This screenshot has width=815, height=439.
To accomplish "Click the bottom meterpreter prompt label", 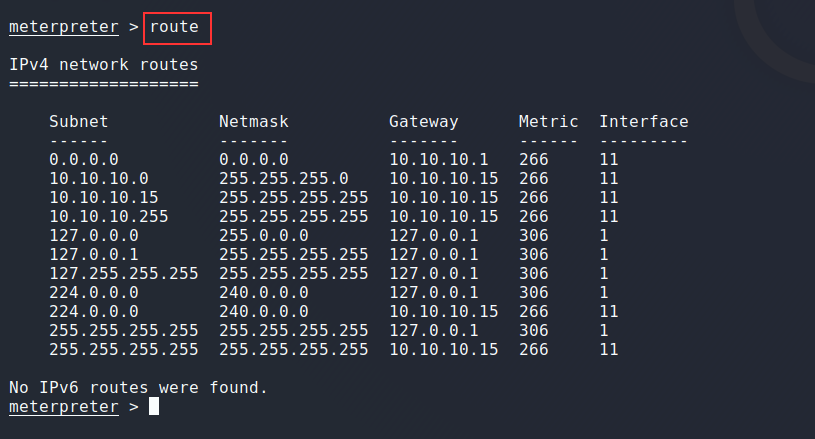I will point(63,406).
